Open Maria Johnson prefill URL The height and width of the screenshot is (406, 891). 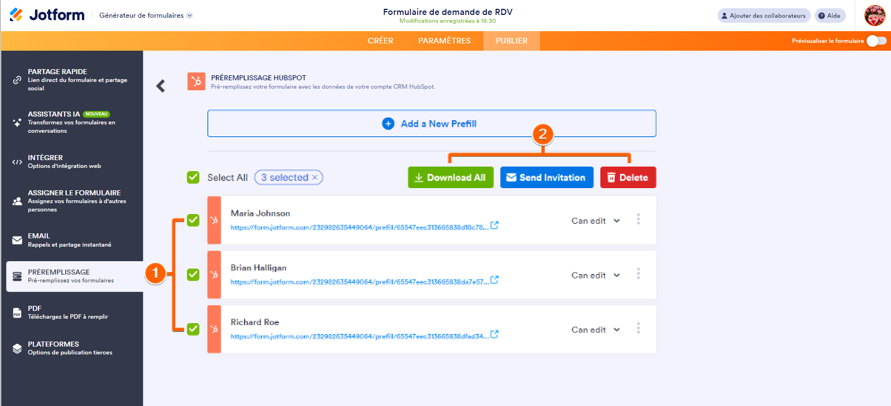[x=359, y=226]
